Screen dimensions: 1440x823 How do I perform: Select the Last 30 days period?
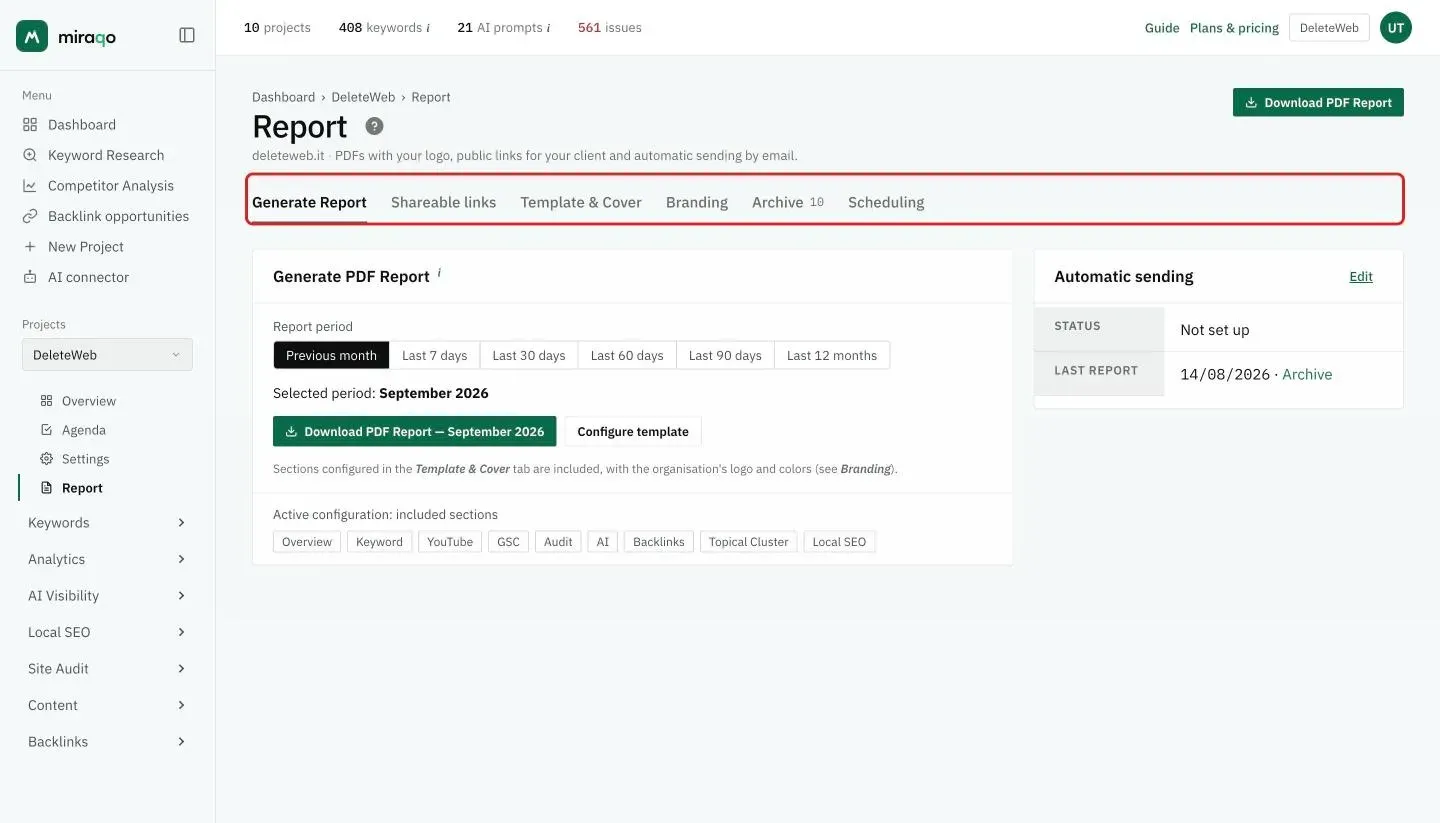(x=529, y=355)
